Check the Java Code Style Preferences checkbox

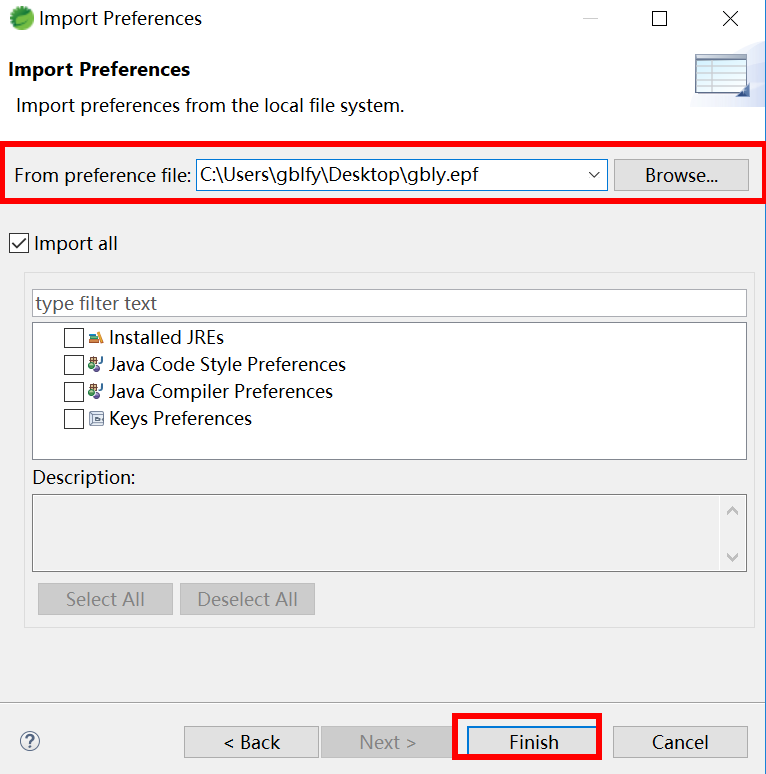point(74,365)
